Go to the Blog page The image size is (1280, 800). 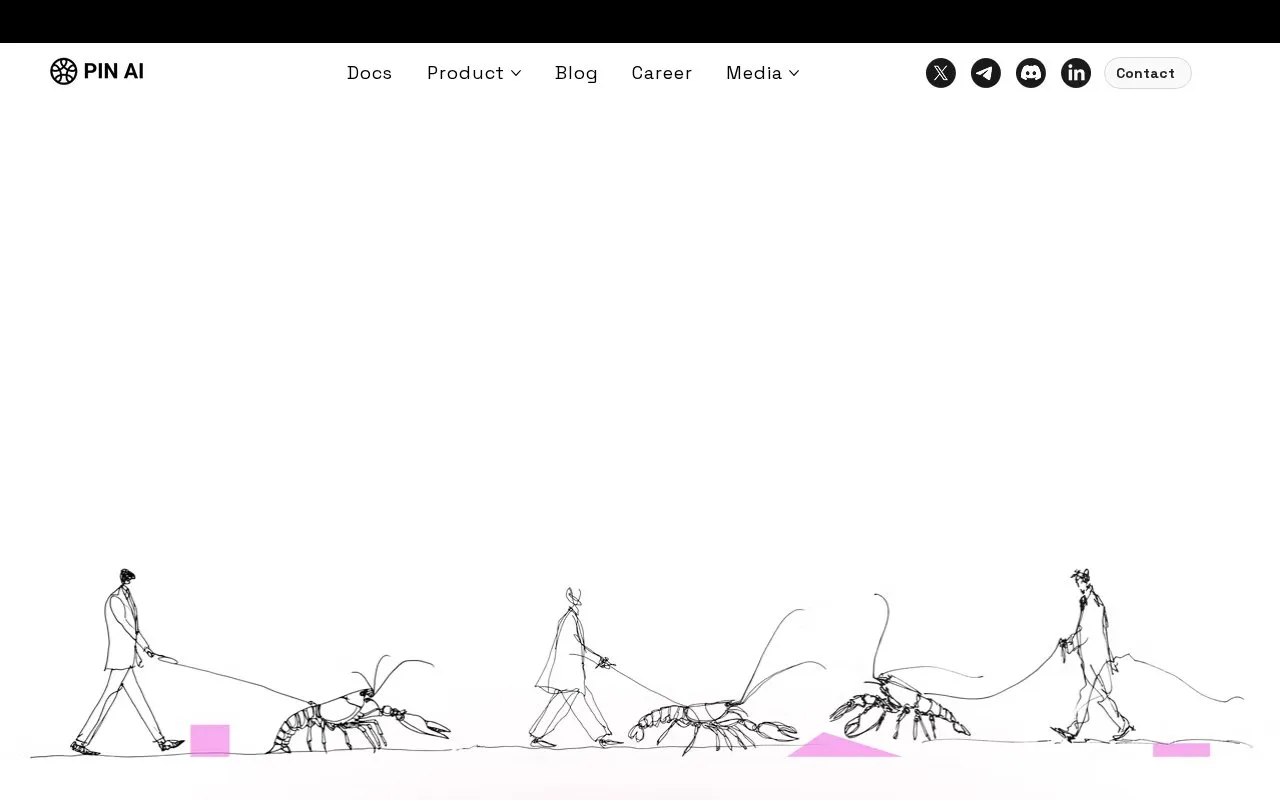click(577, 73)
